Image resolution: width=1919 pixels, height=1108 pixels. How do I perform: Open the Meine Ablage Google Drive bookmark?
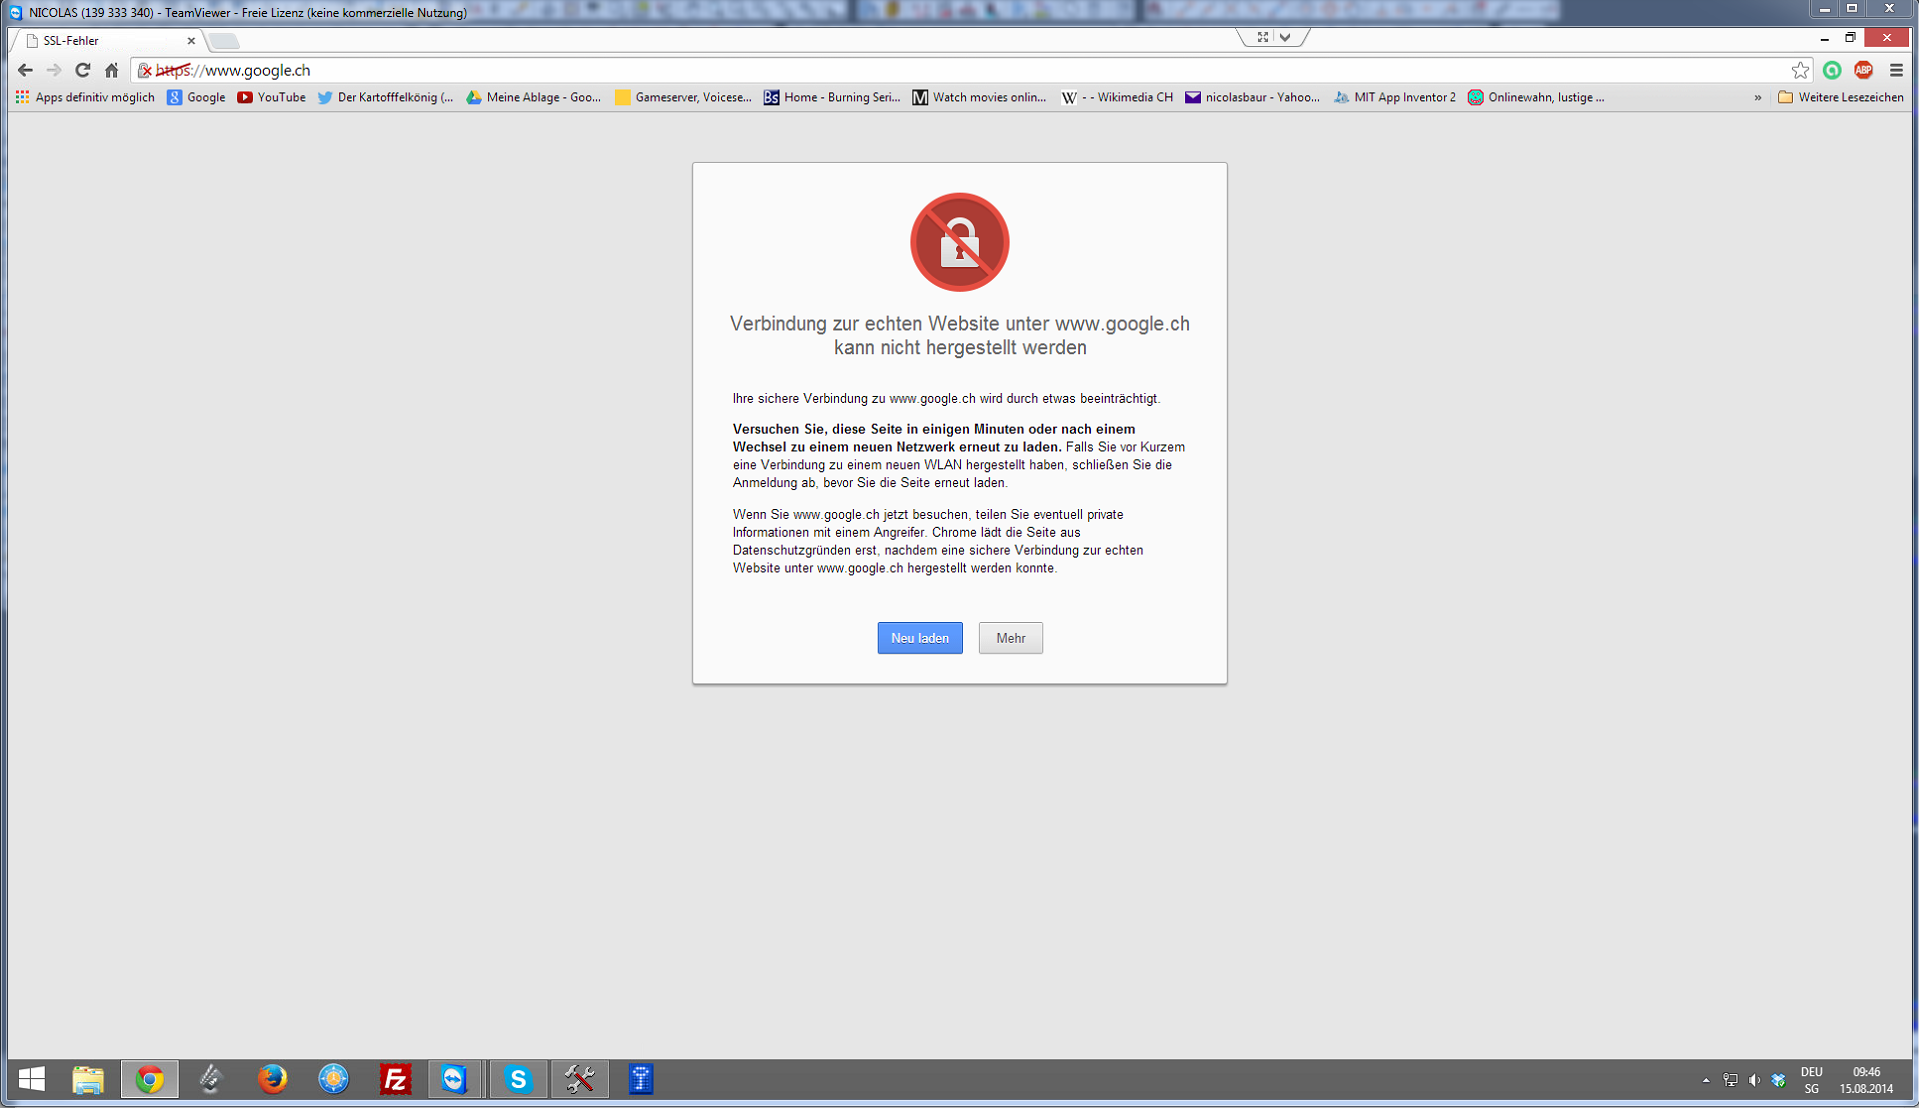click(534, 97)
